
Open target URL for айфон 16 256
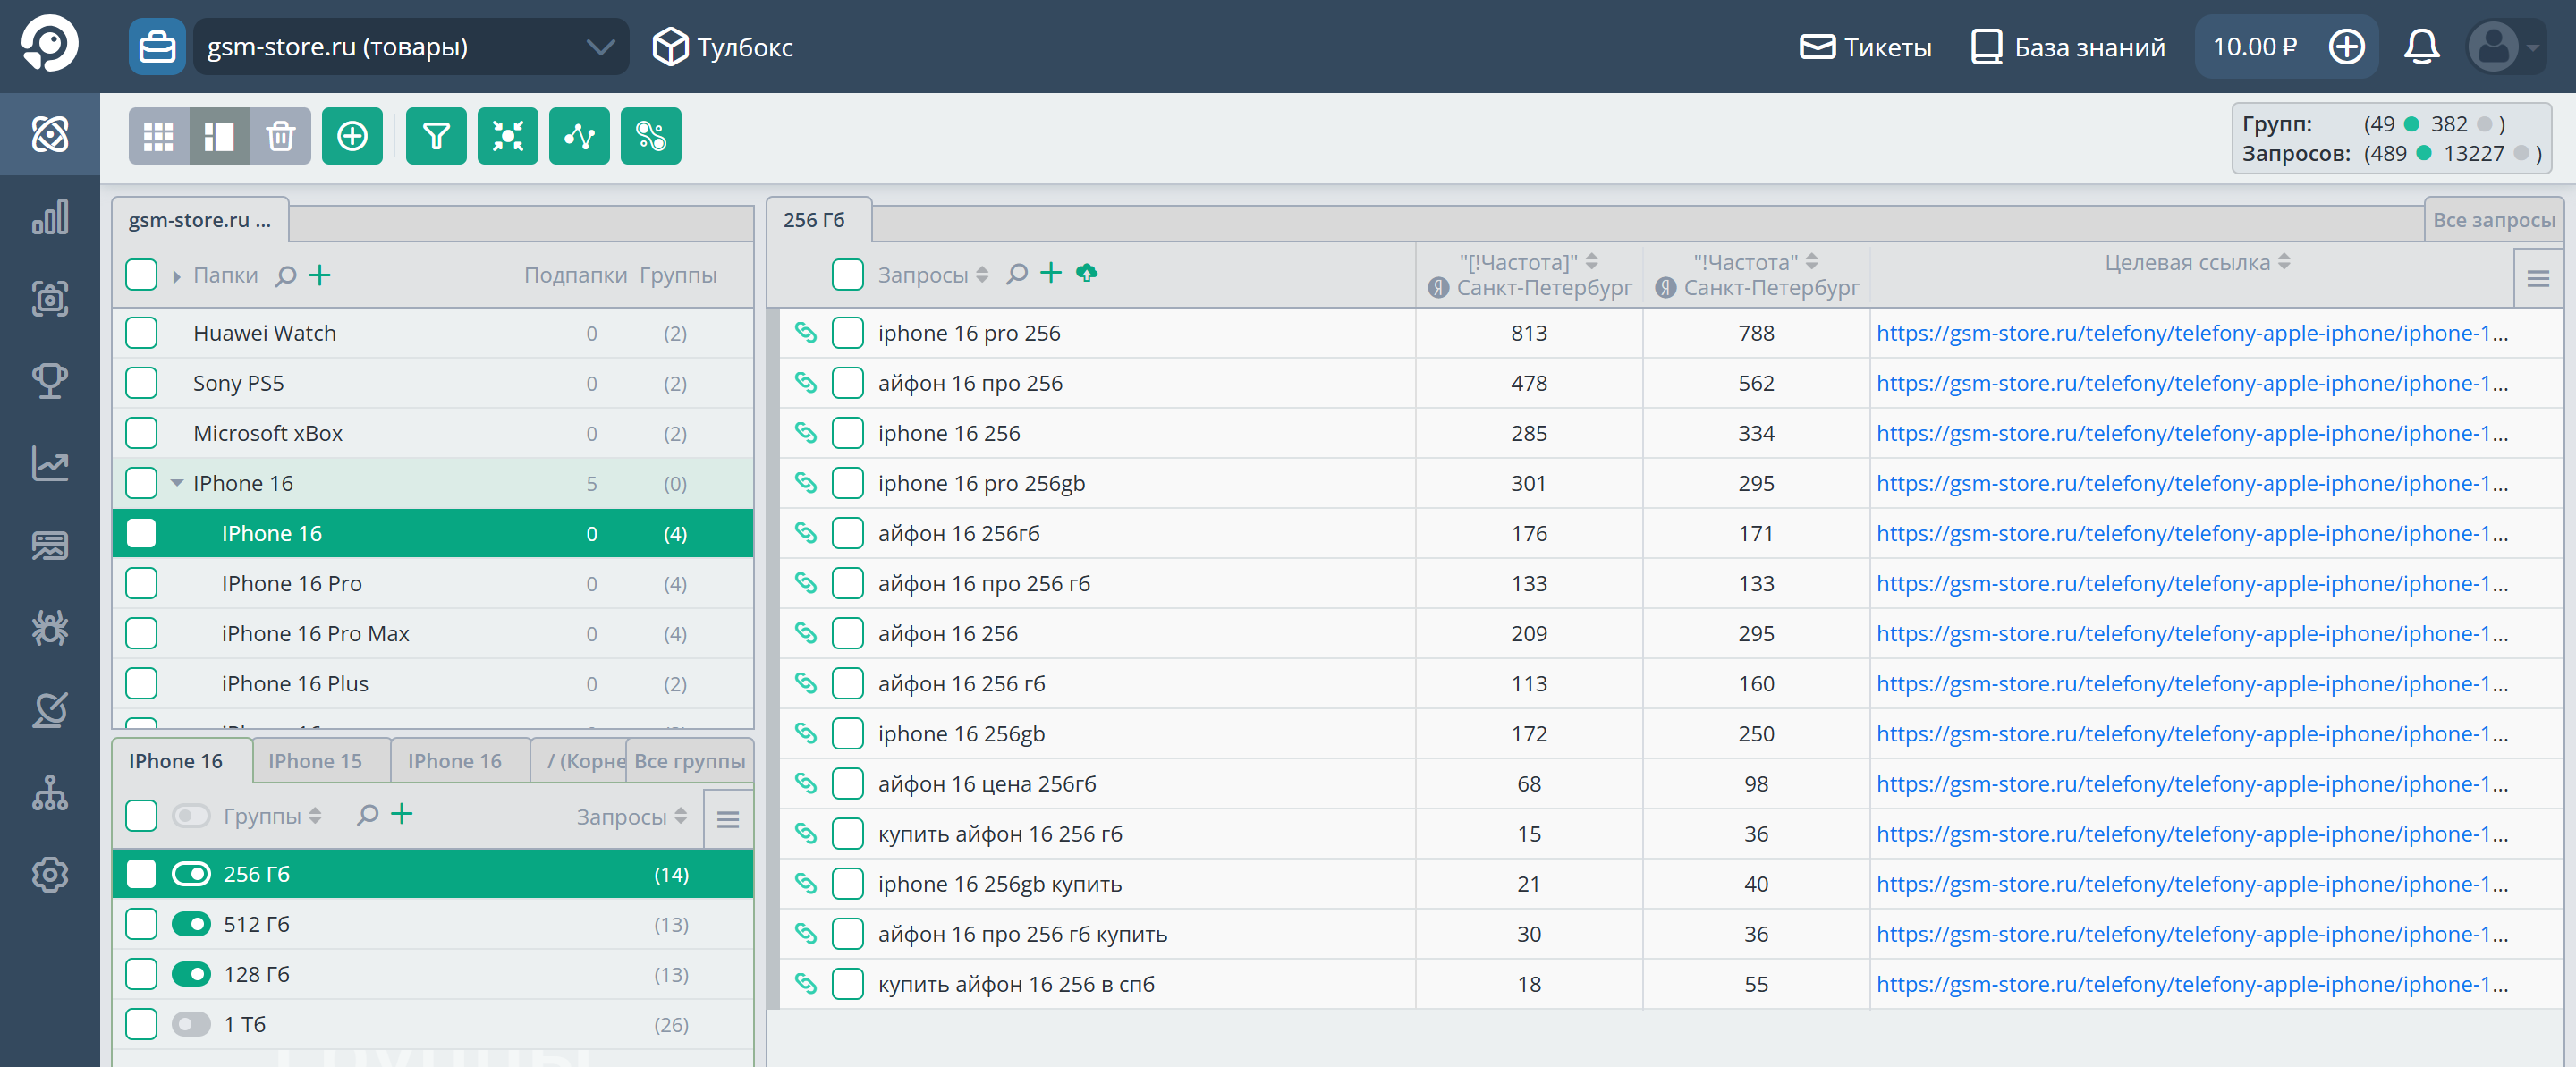click(2191, 633)
